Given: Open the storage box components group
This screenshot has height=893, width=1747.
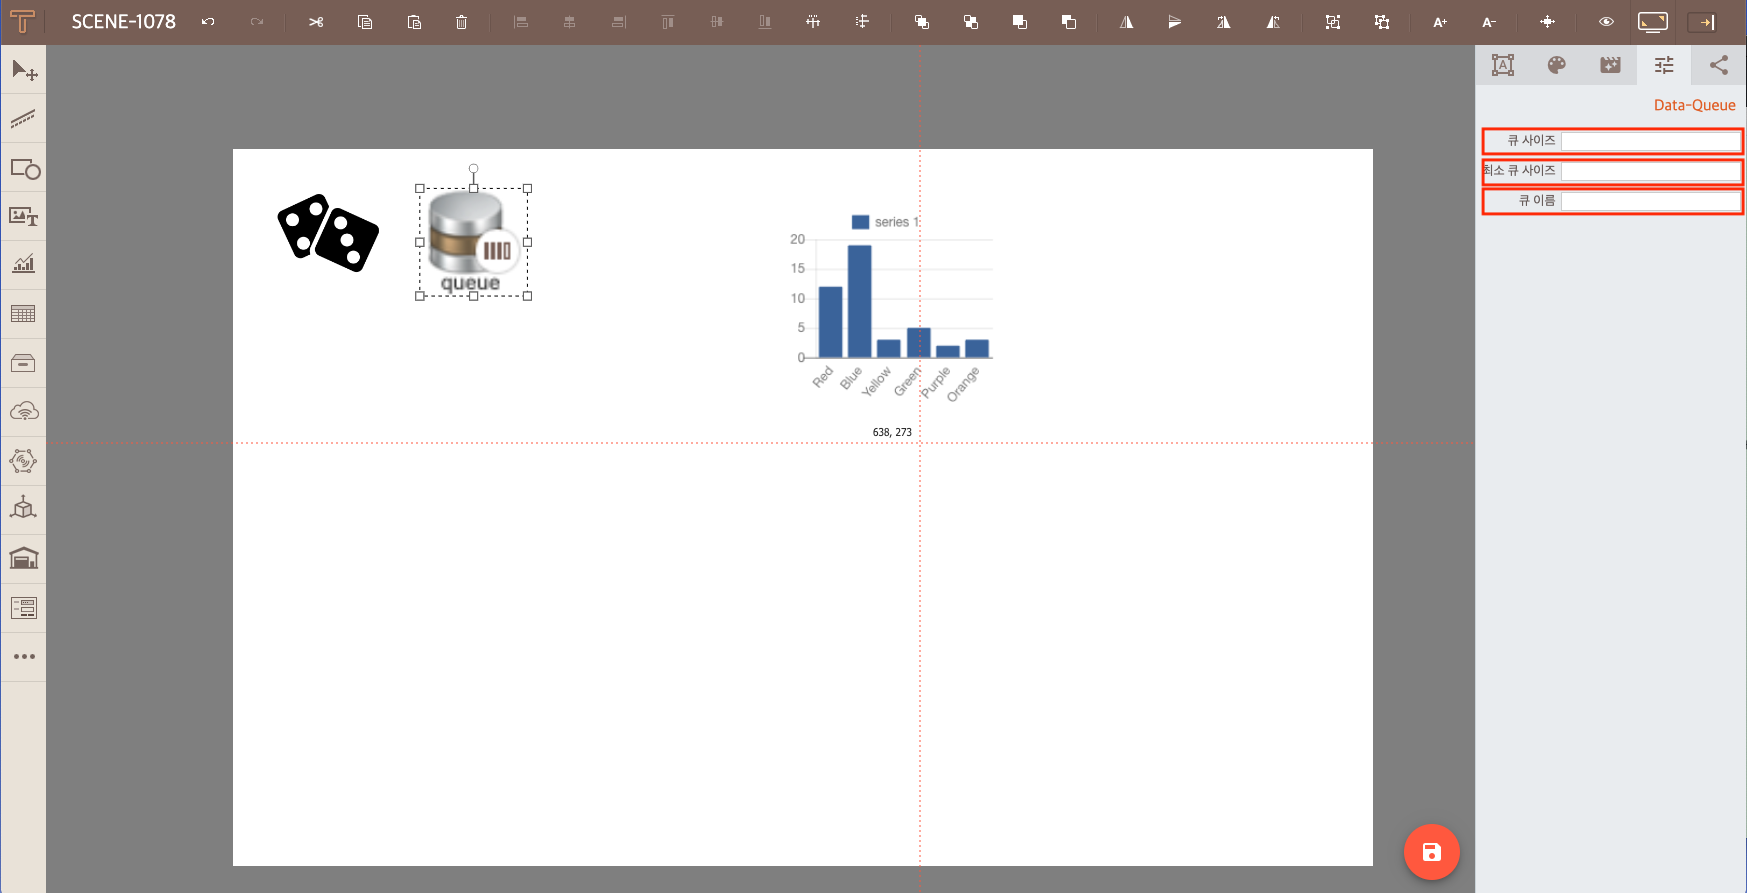Looking at the screenshot, I should [24, 363].
